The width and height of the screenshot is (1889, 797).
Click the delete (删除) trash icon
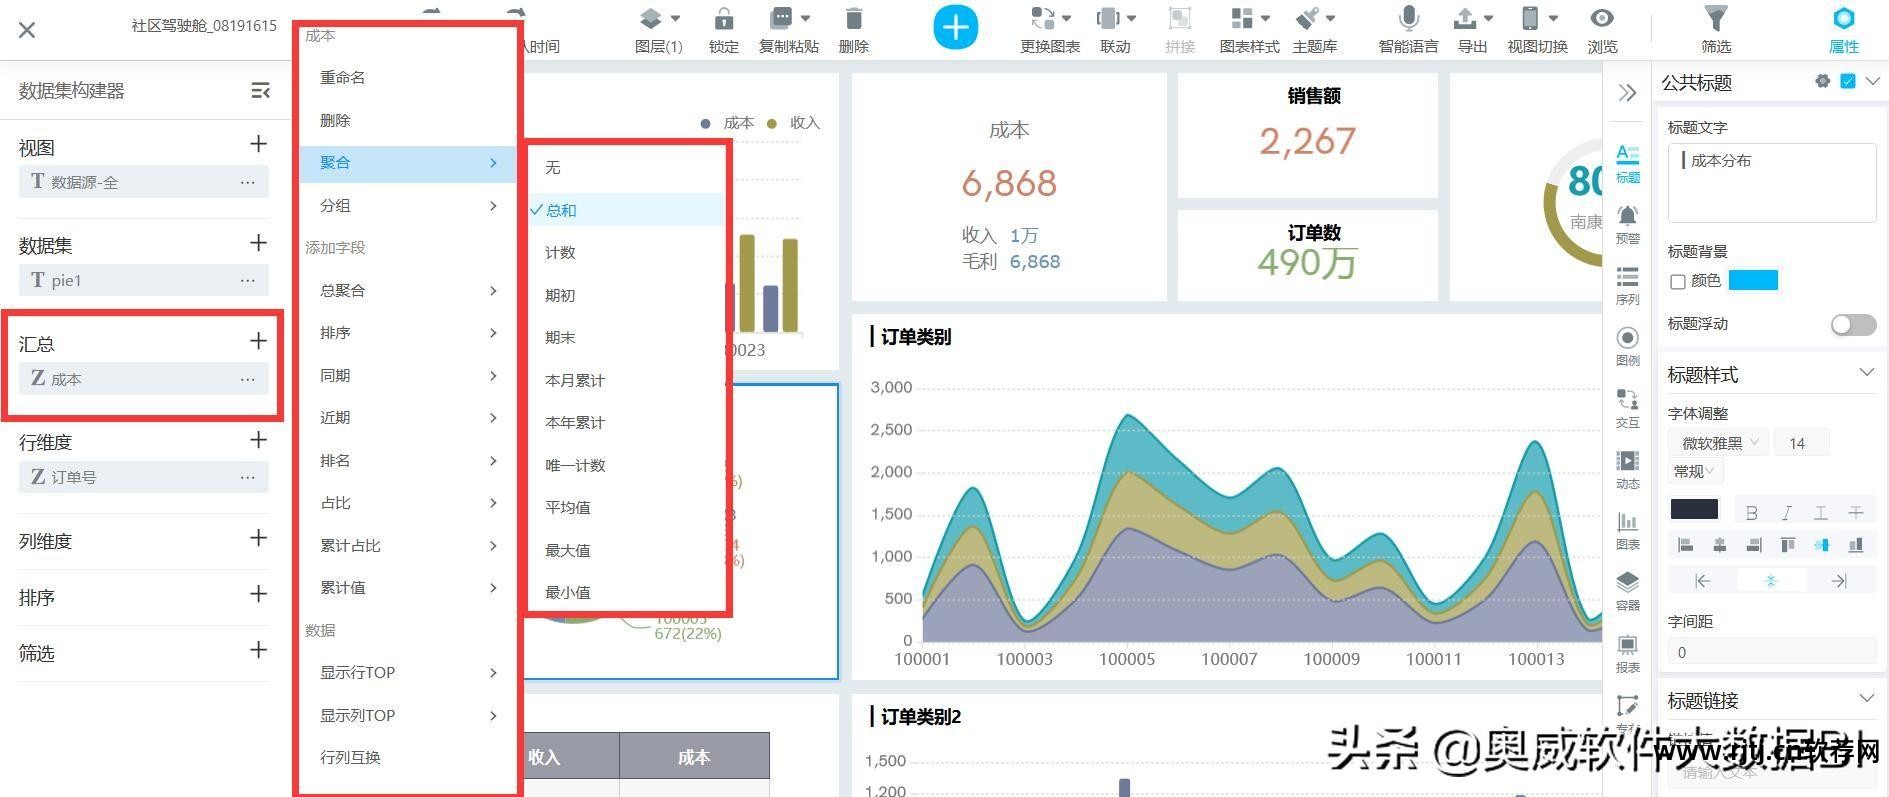(x=854, y=19)
